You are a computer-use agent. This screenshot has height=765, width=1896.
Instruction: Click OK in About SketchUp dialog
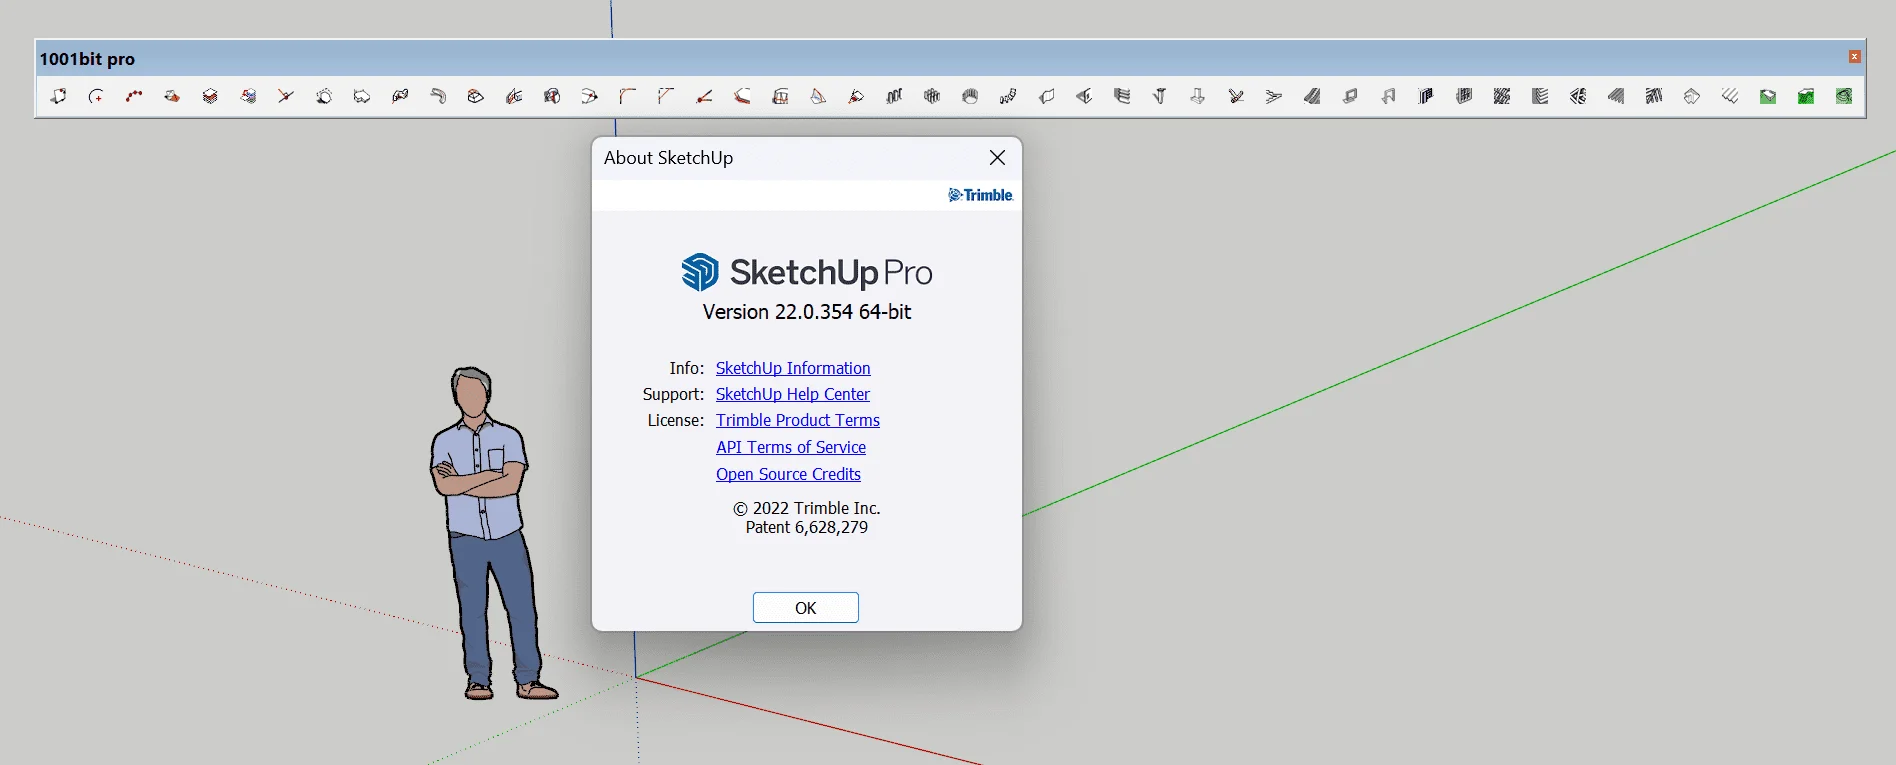coord(806,608)
